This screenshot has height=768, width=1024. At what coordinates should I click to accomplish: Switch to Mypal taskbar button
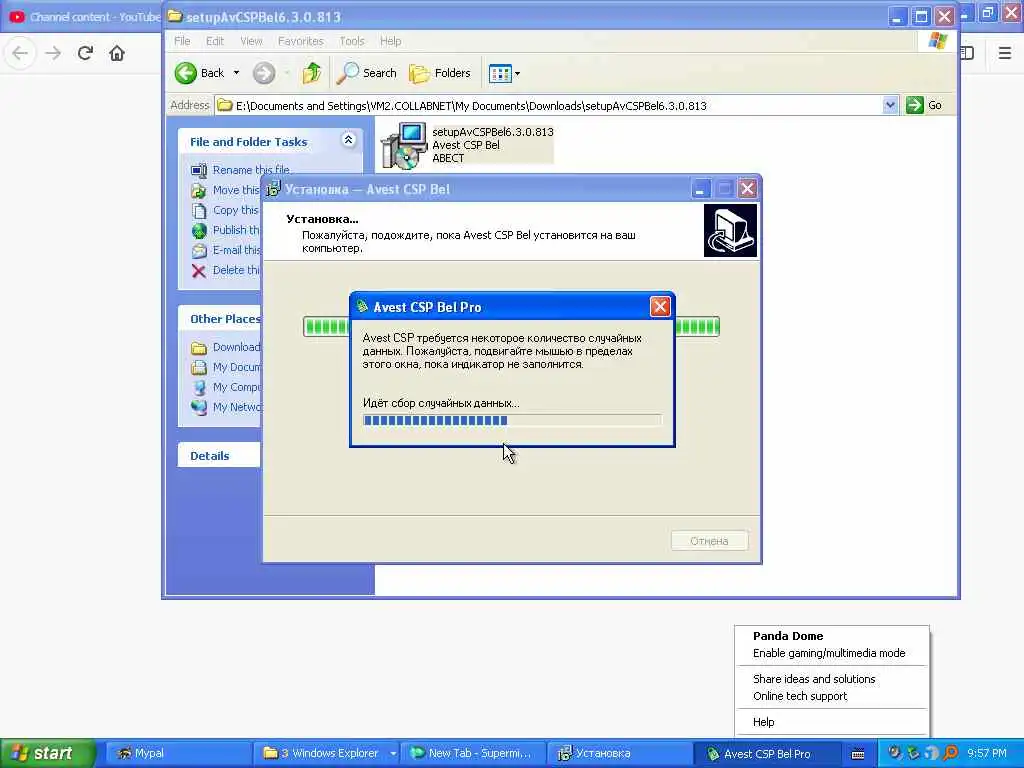click(x=176, y=754)
